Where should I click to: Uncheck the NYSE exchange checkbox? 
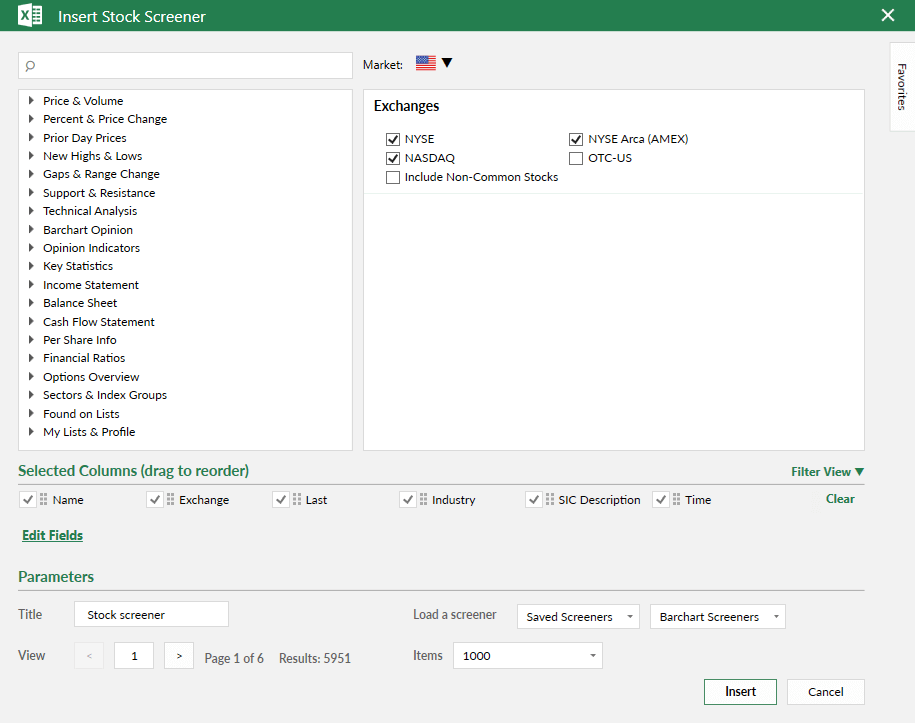pyautogui.click(x=393, y=139)
